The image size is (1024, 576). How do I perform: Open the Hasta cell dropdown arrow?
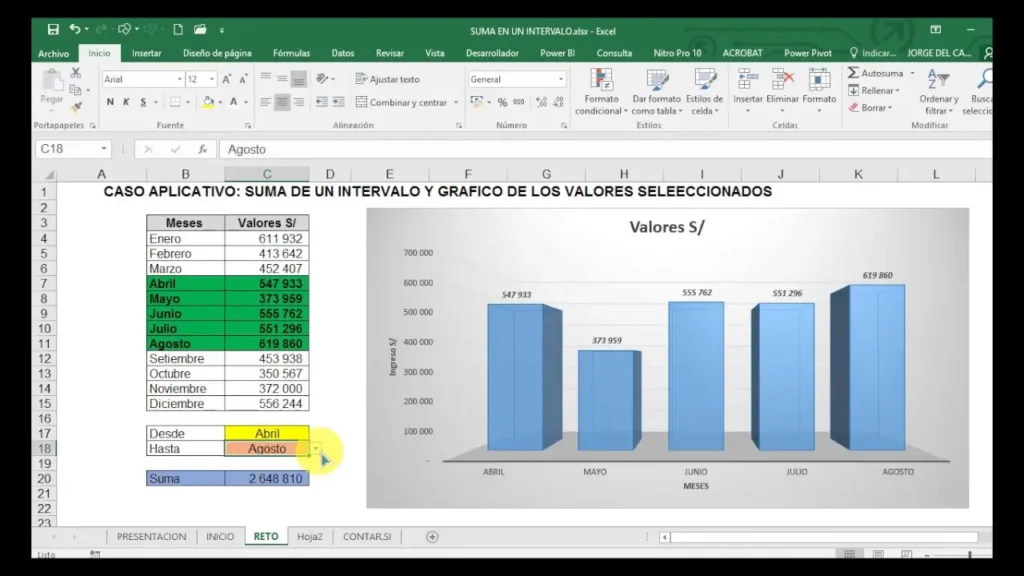(316, 449)
